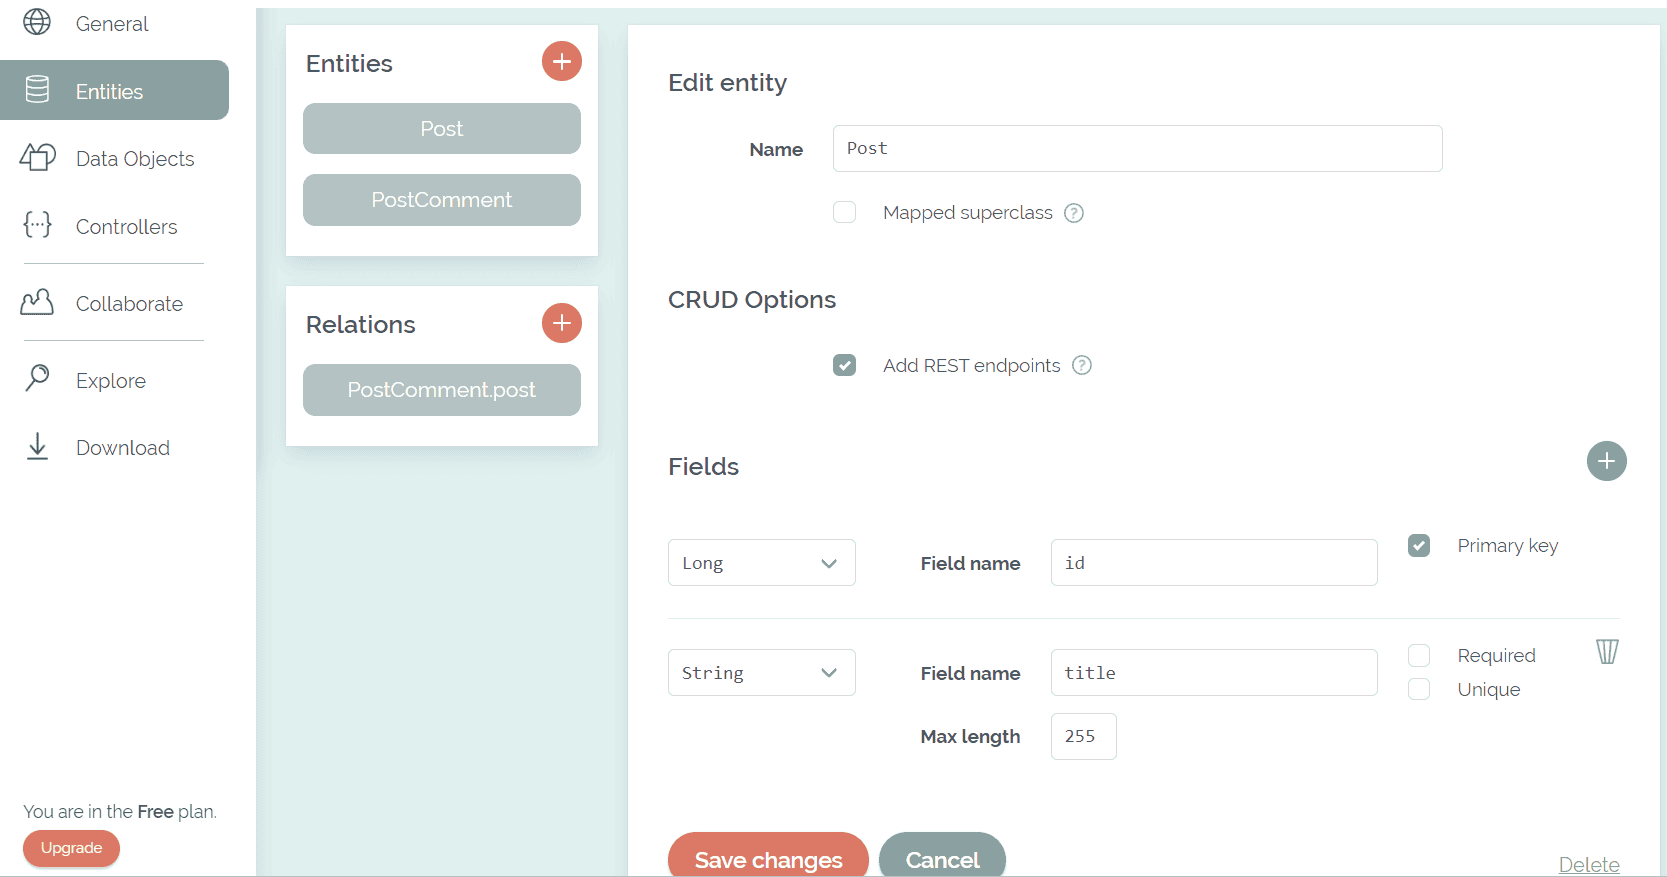Expand the String field type dropdown
Image resolution: width=1667 pixels, height=877 pixels.
point(761,673)
